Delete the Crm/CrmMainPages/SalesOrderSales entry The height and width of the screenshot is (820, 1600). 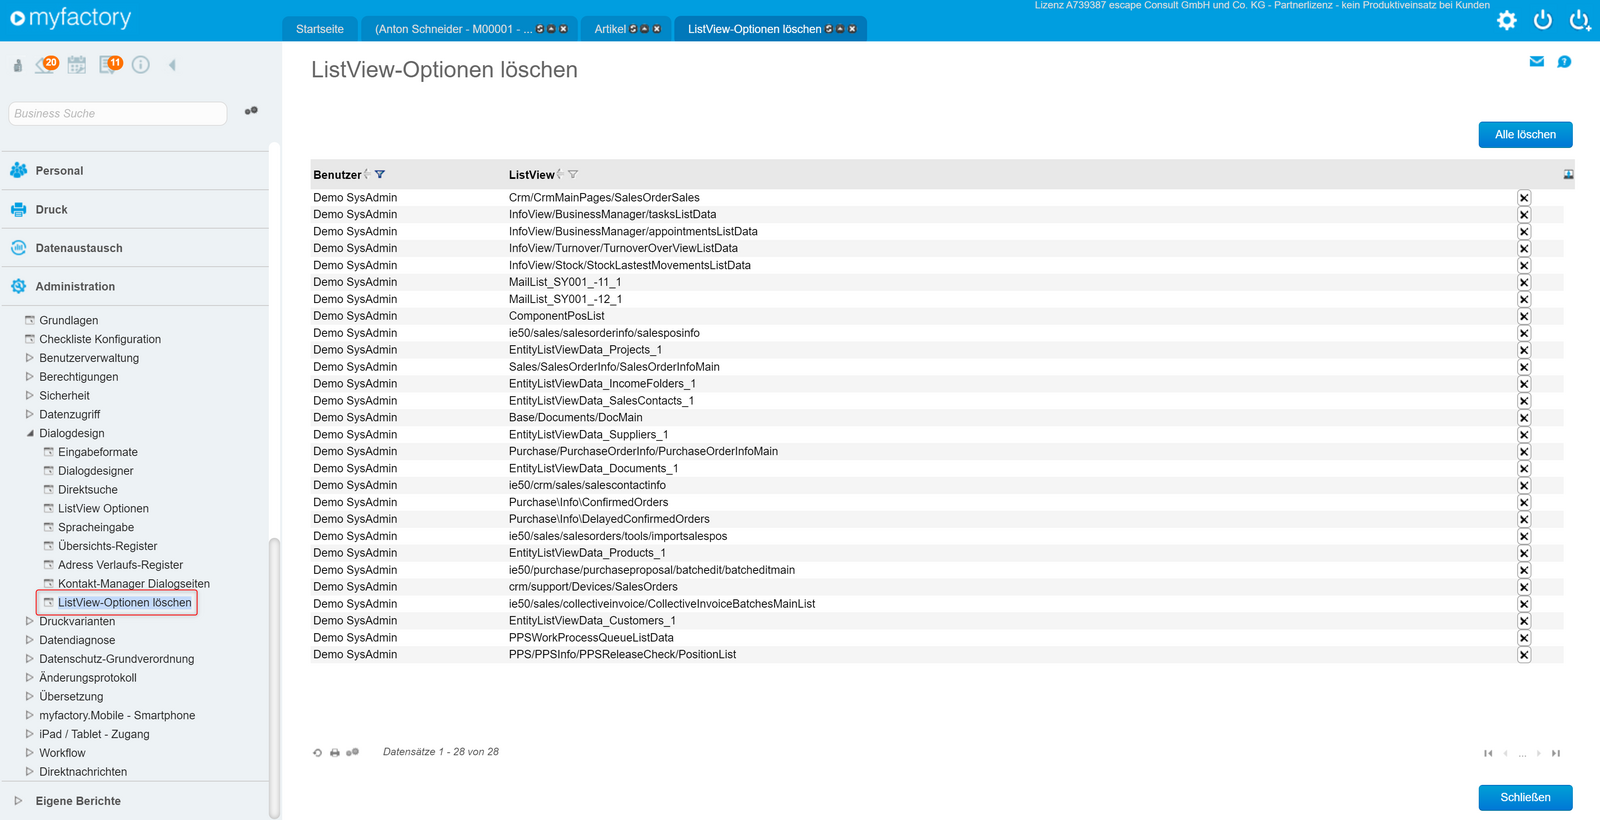(x=1524, y=198)
